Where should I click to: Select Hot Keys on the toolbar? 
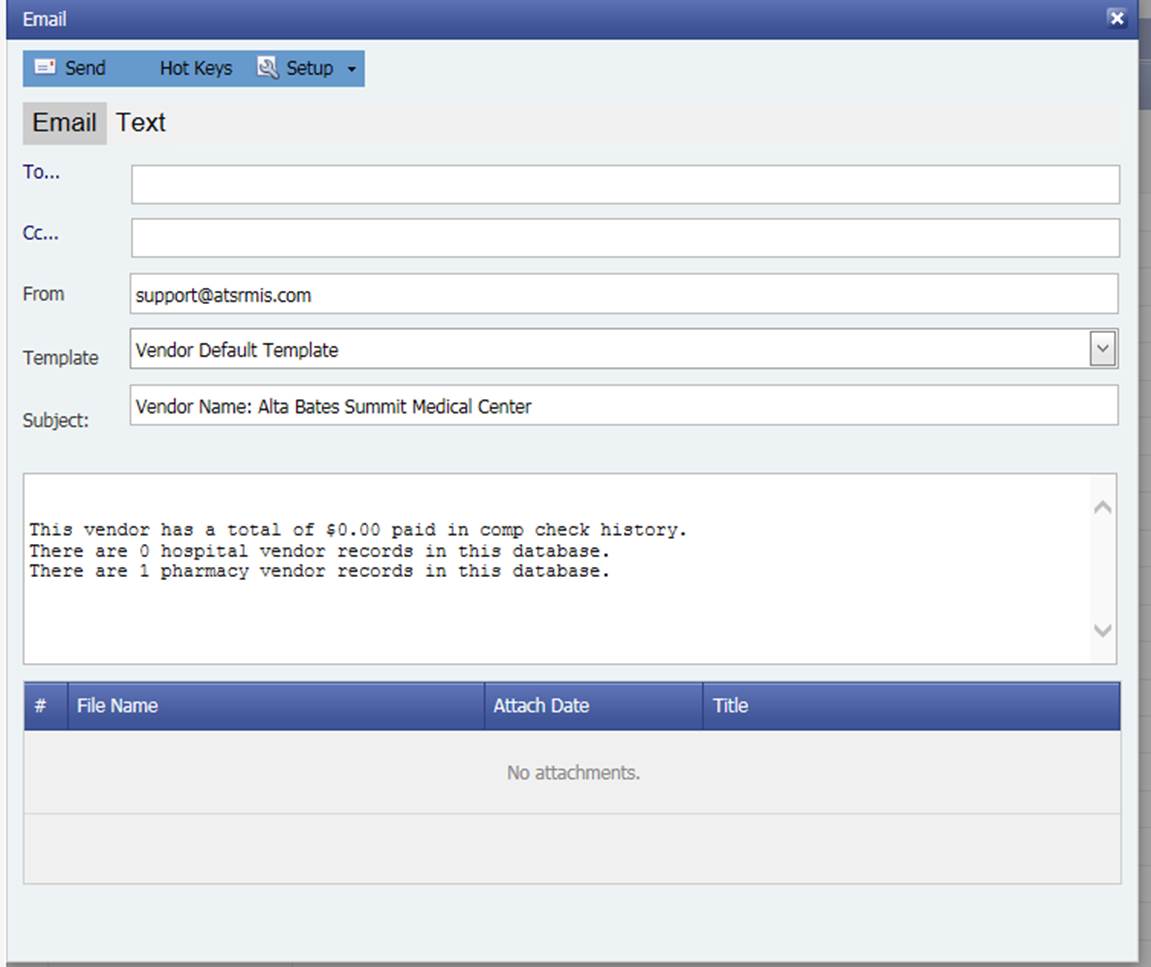[x=196, y=68]
